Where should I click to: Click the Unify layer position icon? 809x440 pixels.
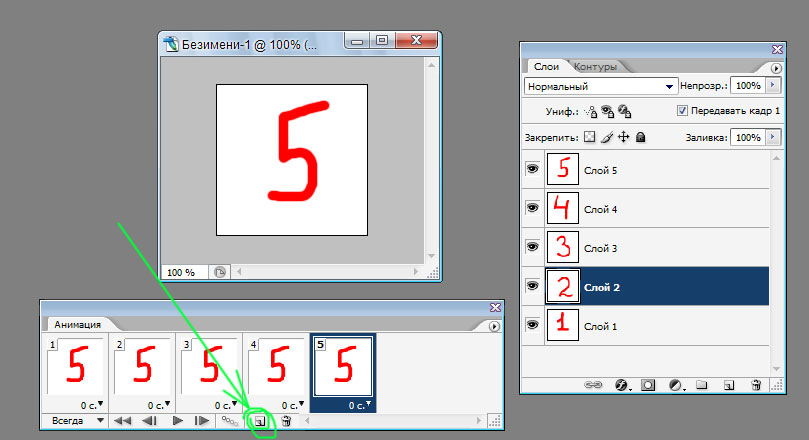coord(590,111)
